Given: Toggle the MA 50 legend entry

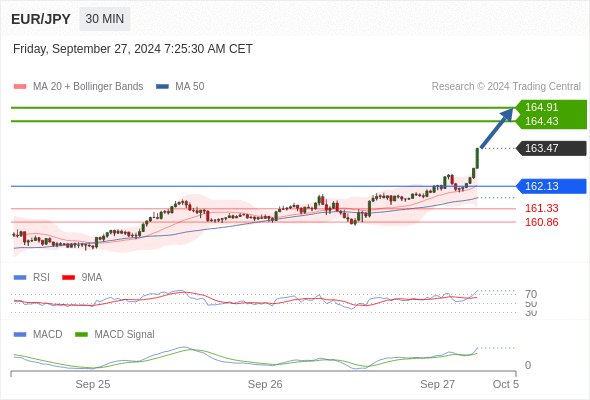Looking at the screenshot, I should coord(180,87).
